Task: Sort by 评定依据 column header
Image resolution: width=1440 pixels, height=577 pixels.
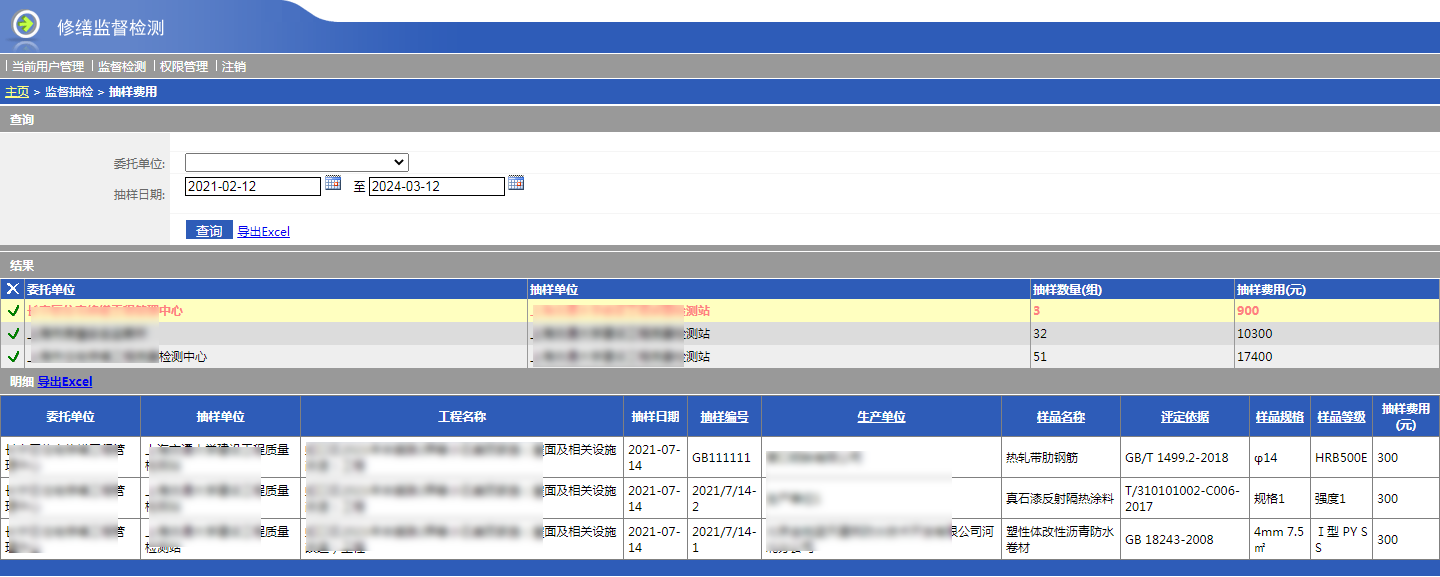Action: pos(1185,417)
